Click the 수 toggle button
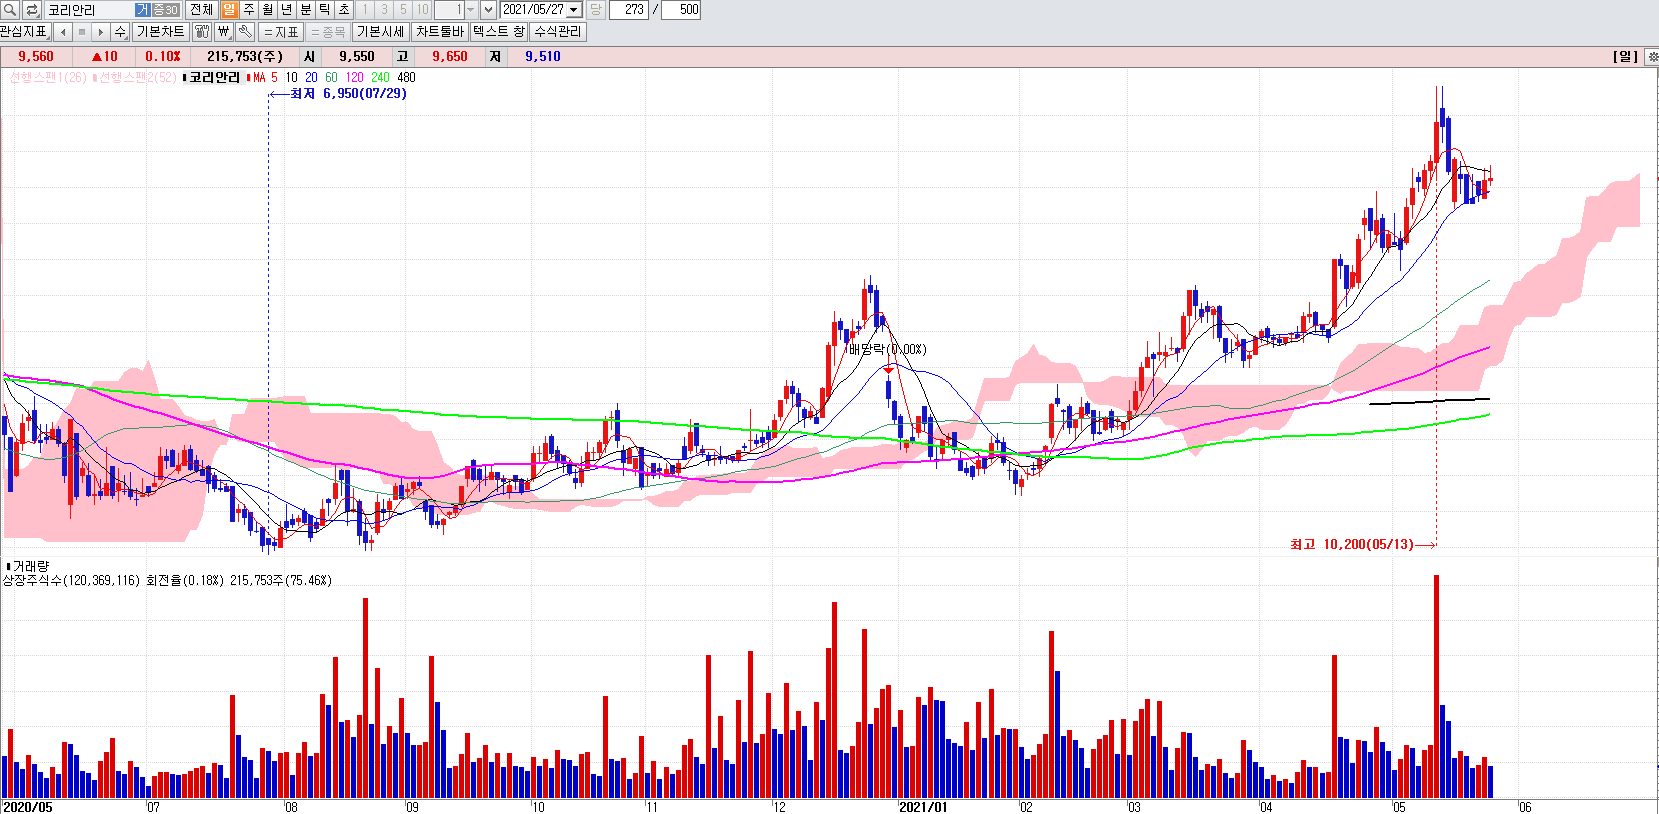 point(120,32)
